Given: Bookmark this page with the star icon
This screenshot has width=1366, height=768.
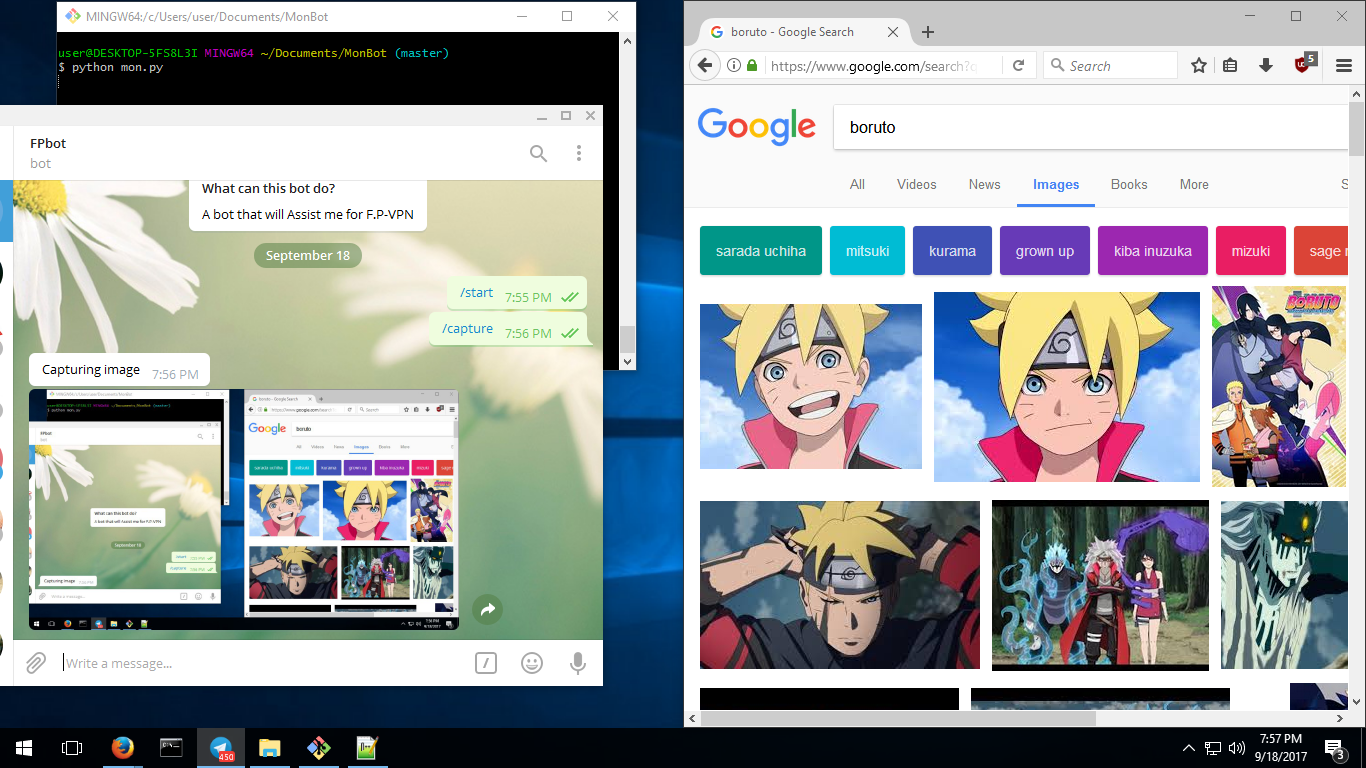Looking at the screenshot, I should pos(1199,66).
